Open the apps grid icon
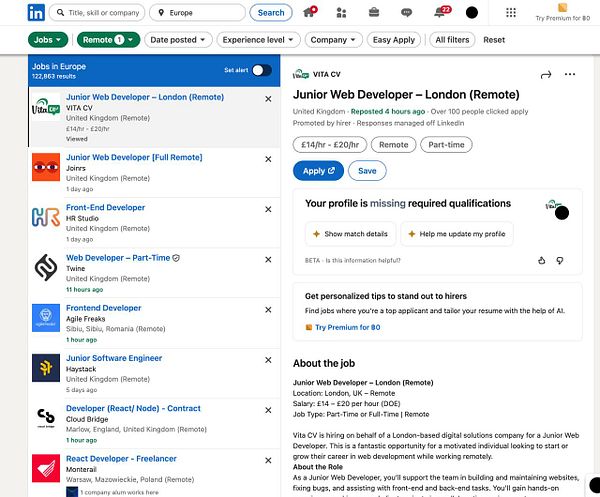 (x=511, y=13)
